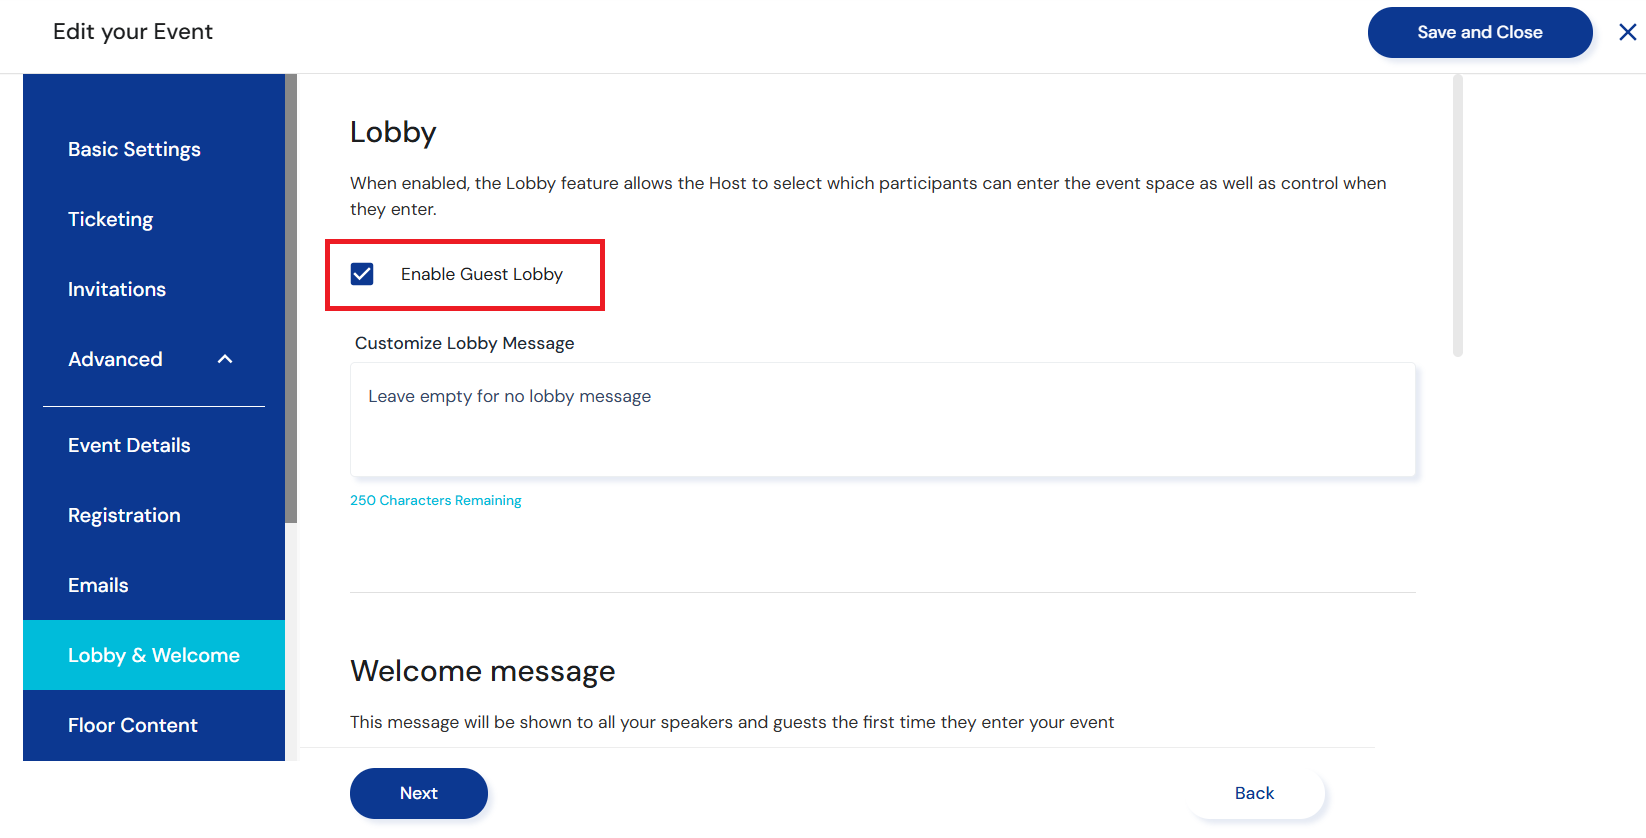Go to Floor Content section
The width and height of the screenshot is (1646, 838).
click(x=133, y=725)
